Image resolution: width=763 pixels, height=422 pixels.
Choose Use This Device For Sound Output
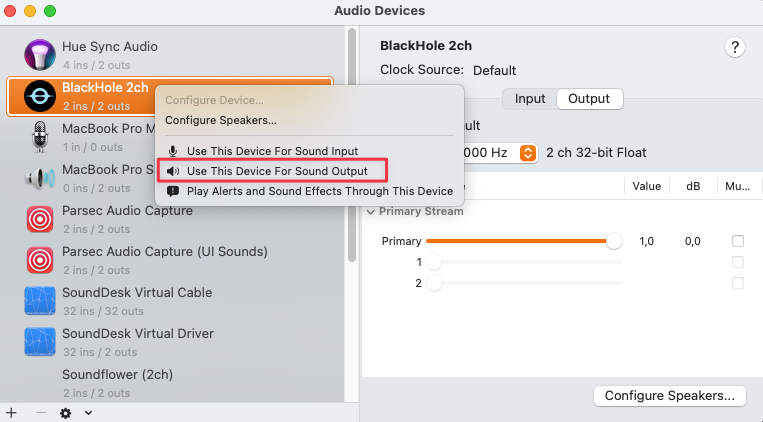click(277, 171)
